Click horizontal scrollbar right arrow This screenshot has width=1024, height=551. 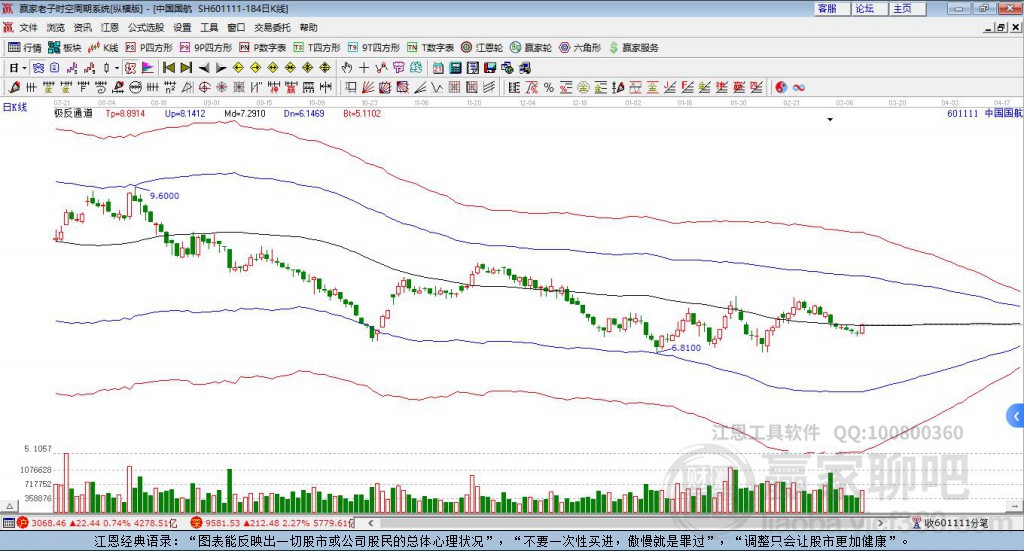pos(880,523)
